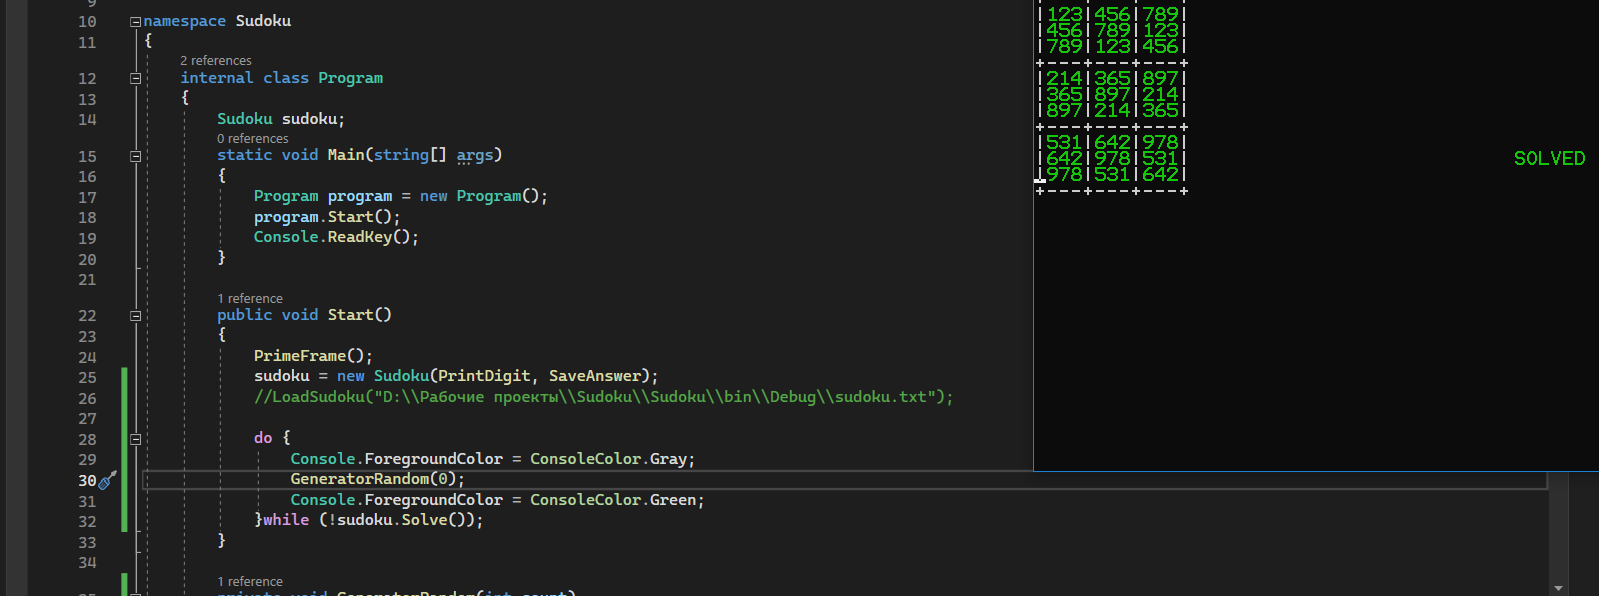Click the screwdriver quick actions icon

click(x=108, y=480)
